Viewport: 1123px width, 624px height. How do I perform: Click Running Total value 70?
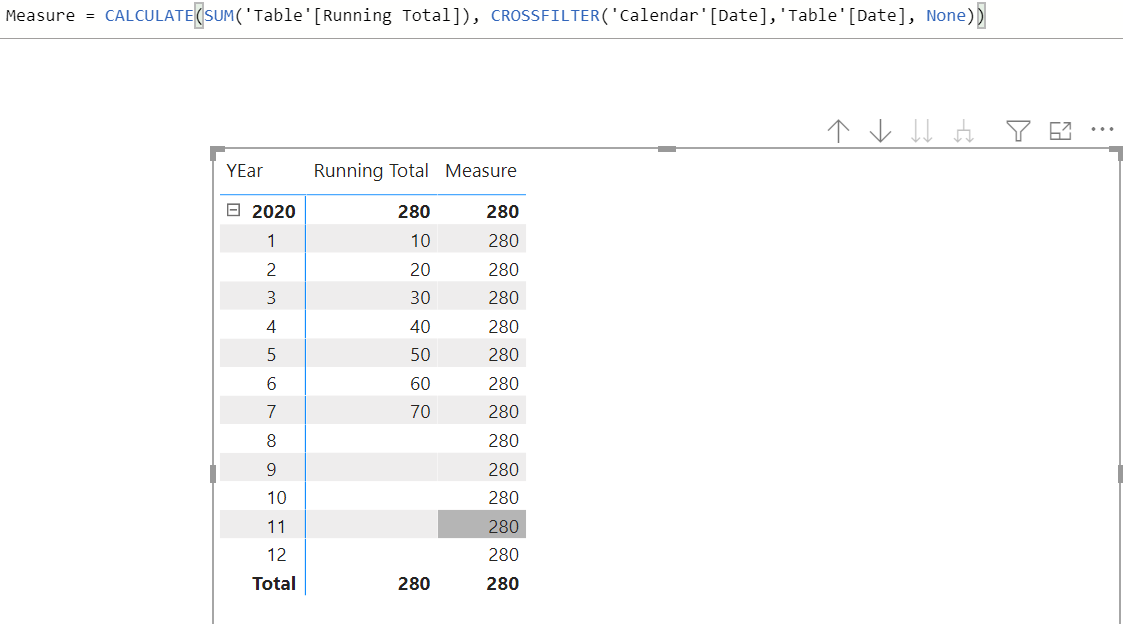420,412
